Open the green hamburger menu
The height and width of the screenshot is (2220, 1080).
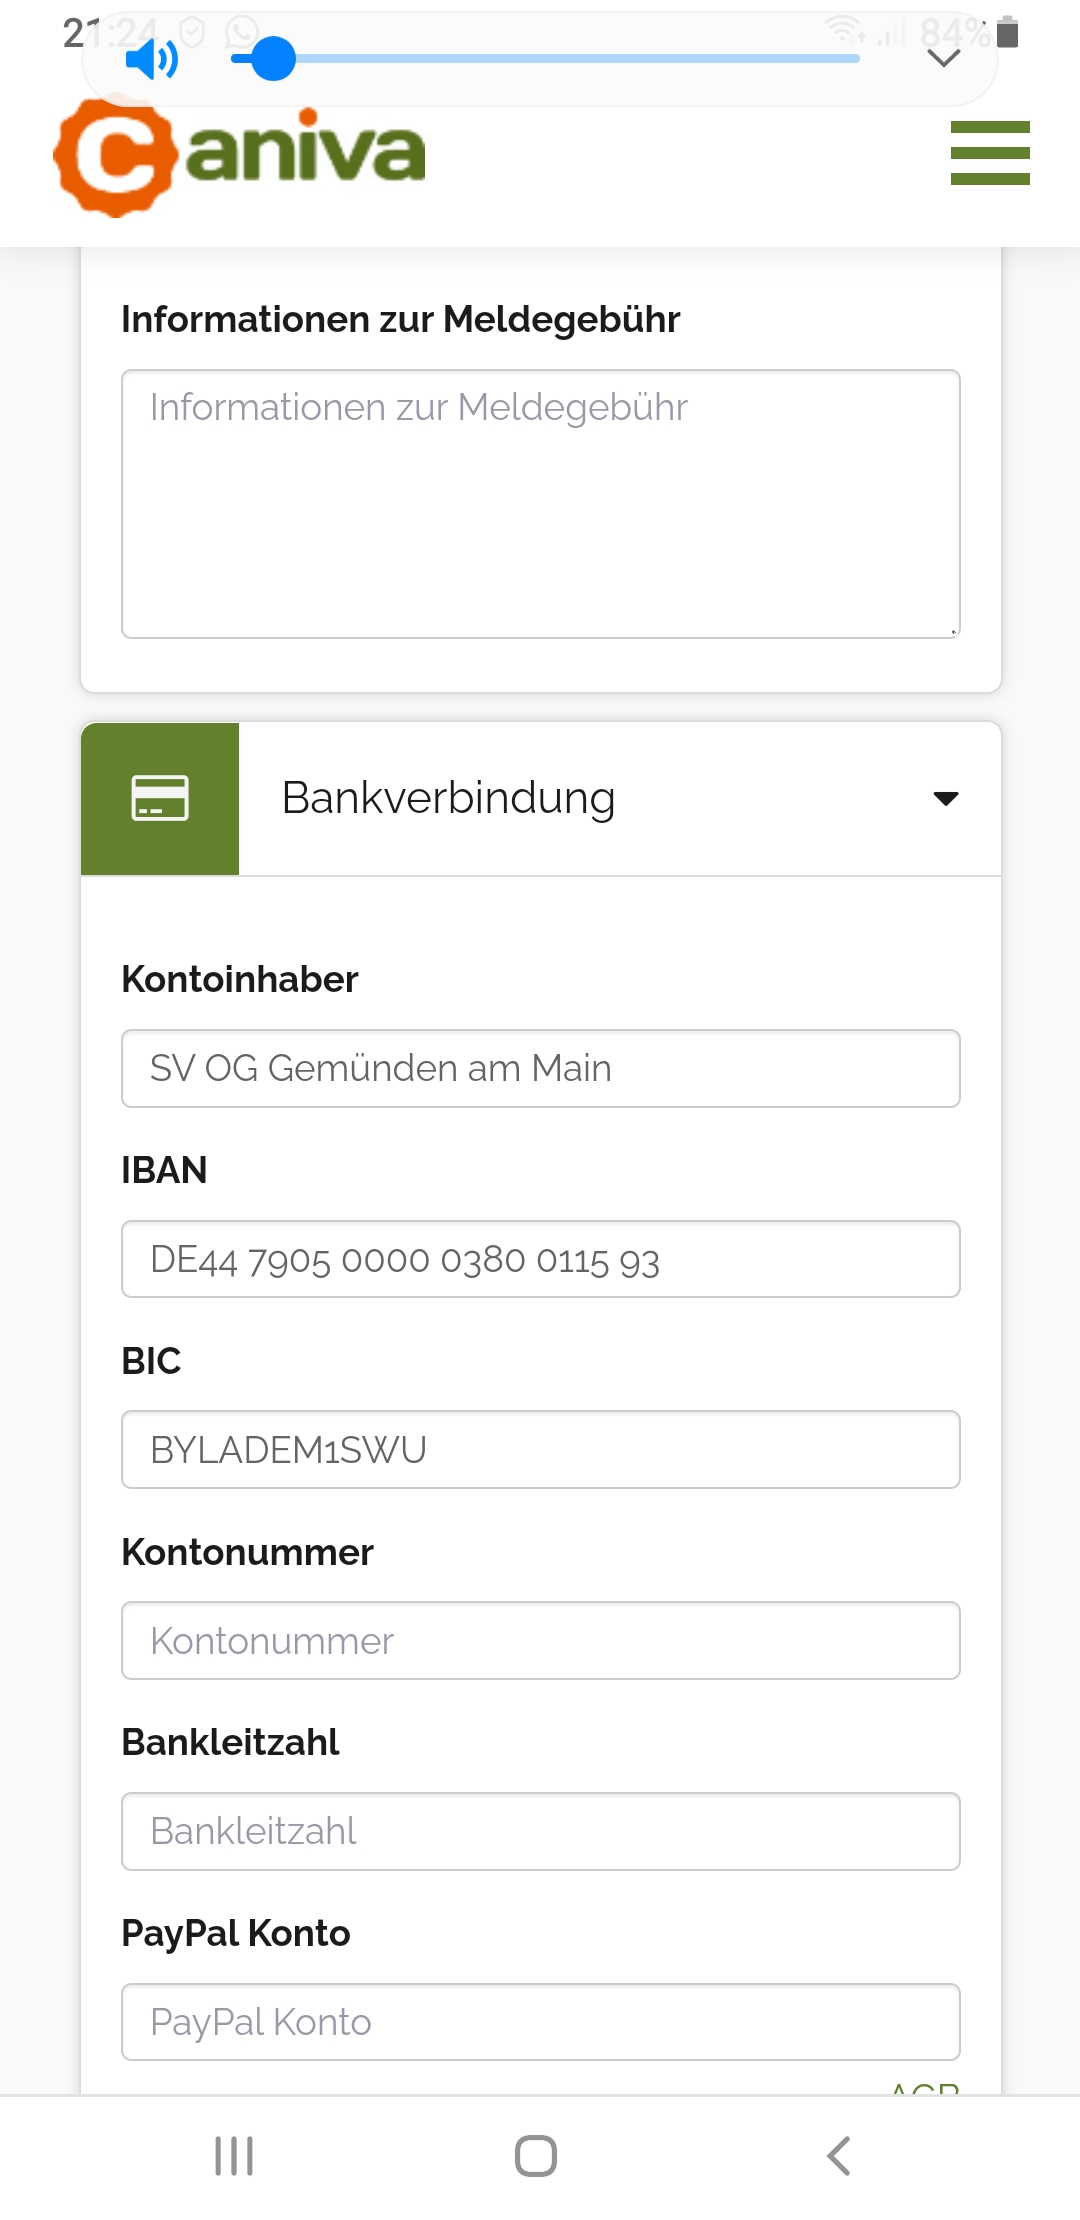[x=989, y=153]
